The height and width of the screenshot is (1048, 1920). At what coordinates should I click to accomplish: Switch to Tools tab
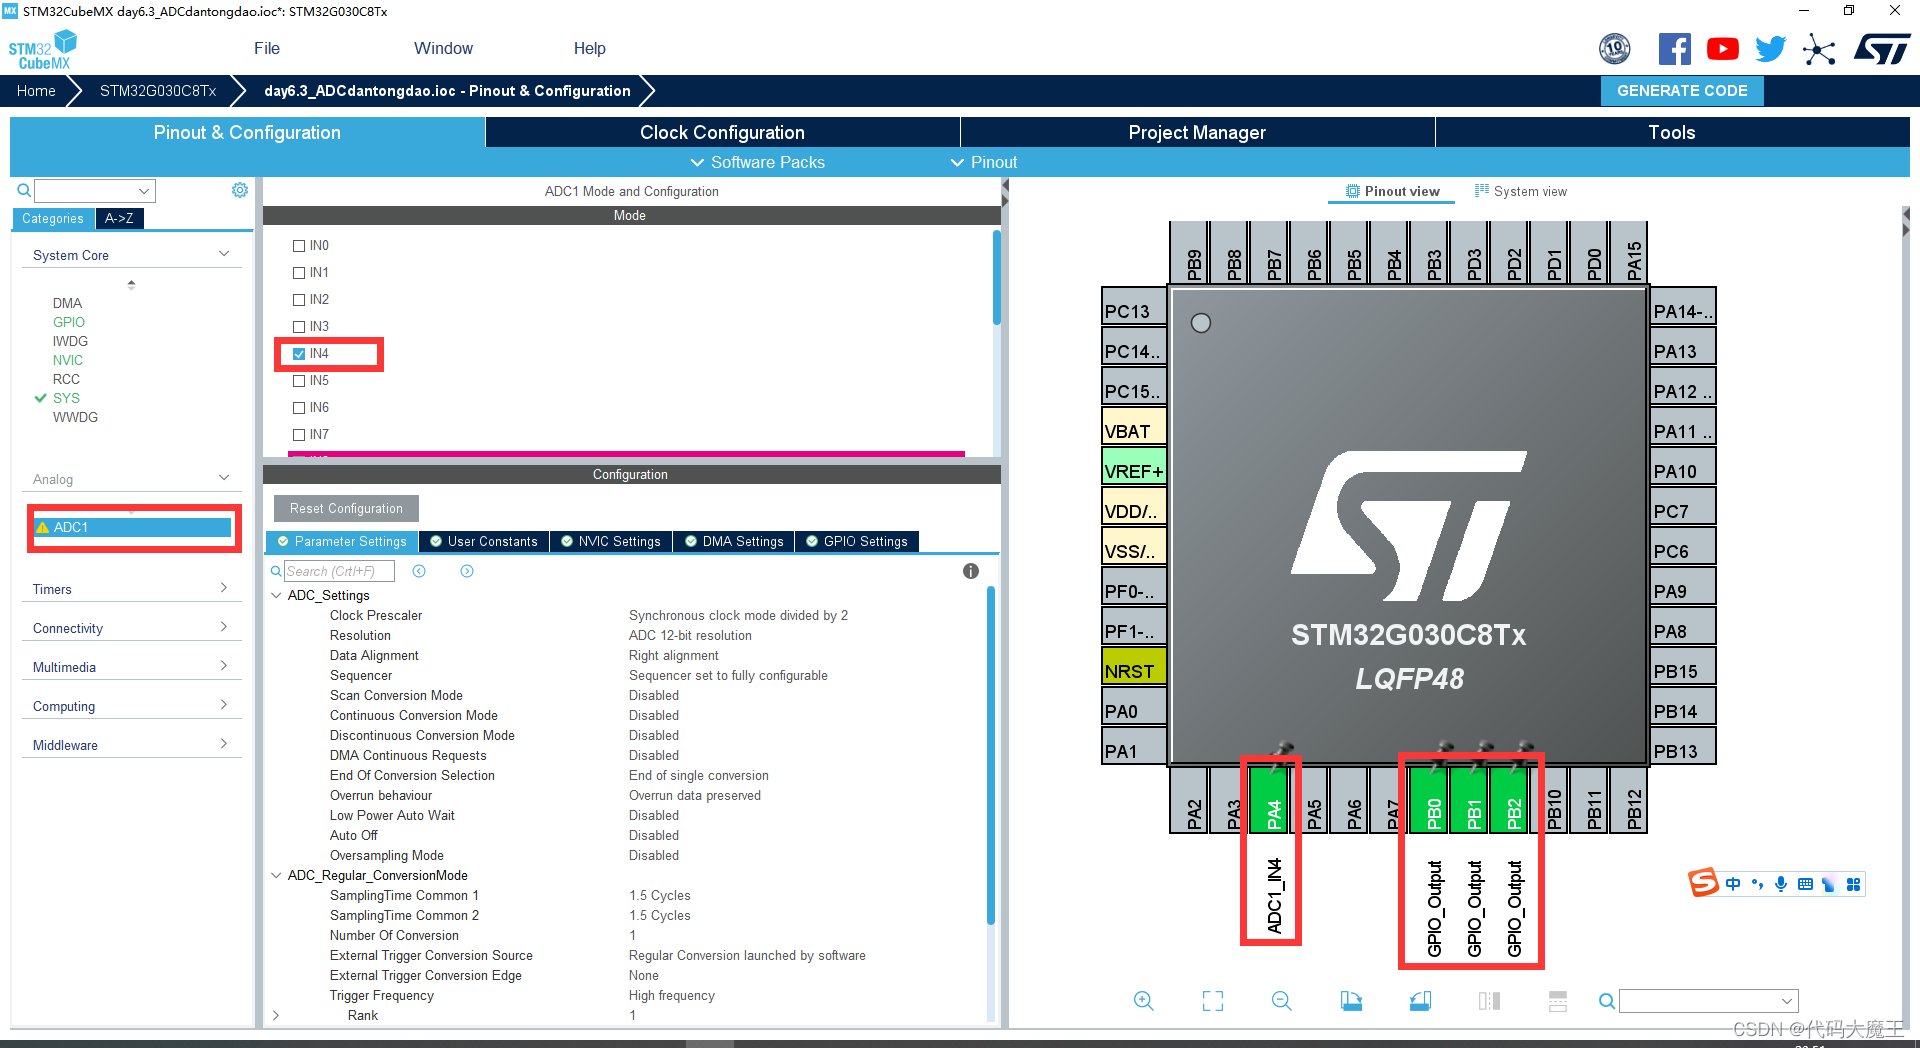coord(1672,132)
